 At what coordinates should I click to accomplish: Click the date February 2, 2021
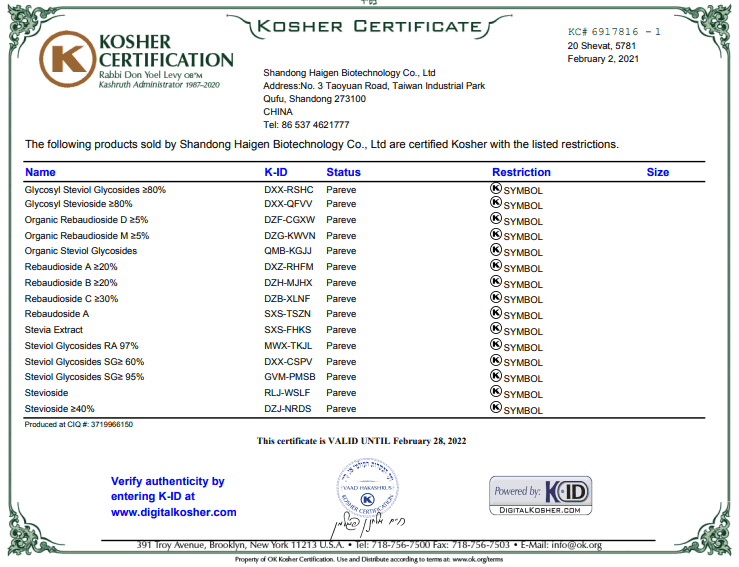click(x=603, y=59)
